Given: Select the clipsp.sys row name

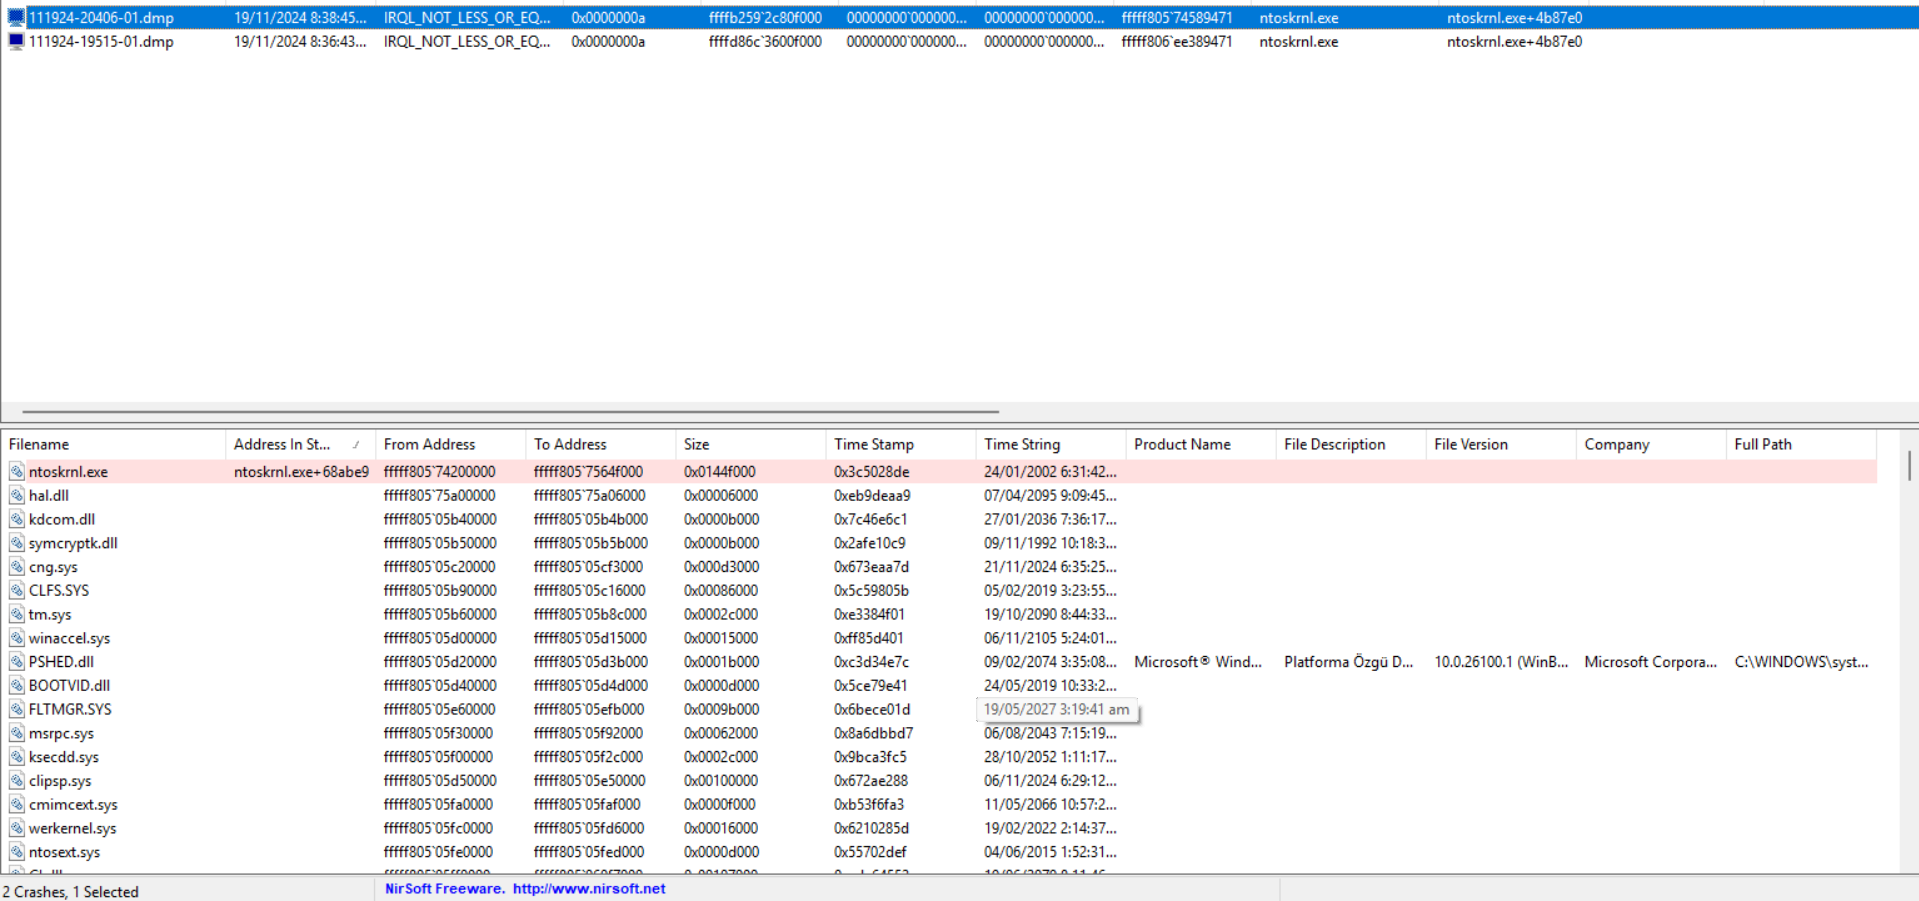Looking at the screenshot, I should 60,781.
